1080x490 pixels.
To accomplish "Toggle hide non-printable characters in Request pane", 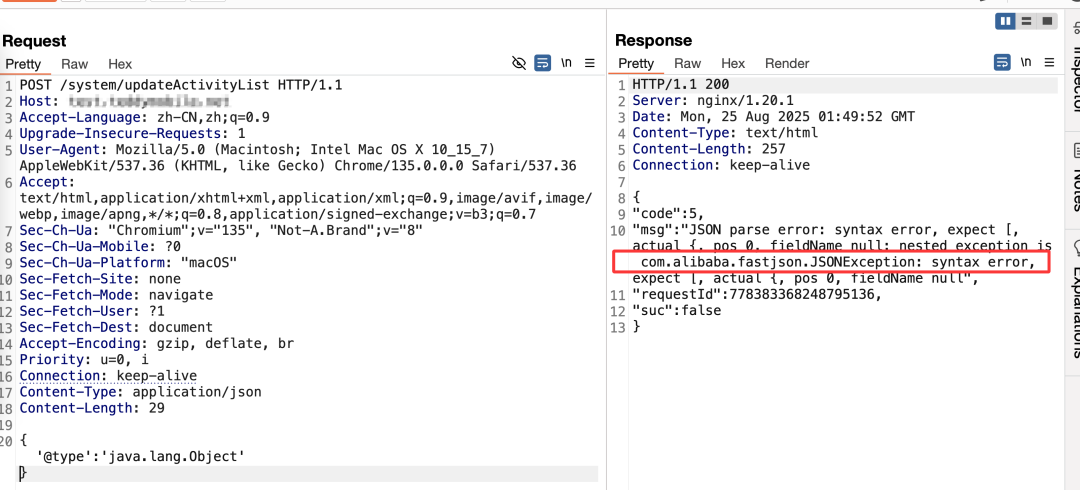I will coord(519,63).
